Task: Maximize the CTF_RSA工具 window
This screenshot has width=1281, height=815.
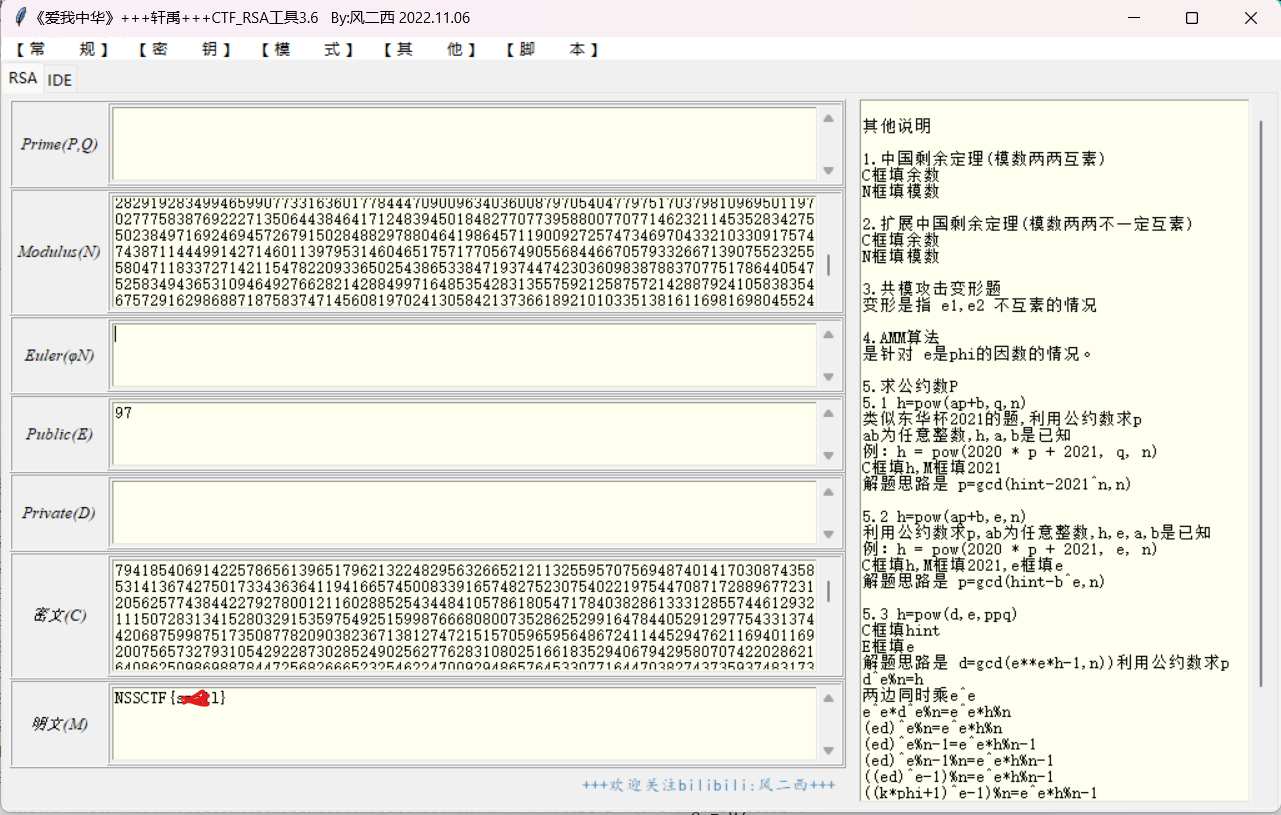Action: [x=1192, y=18]
